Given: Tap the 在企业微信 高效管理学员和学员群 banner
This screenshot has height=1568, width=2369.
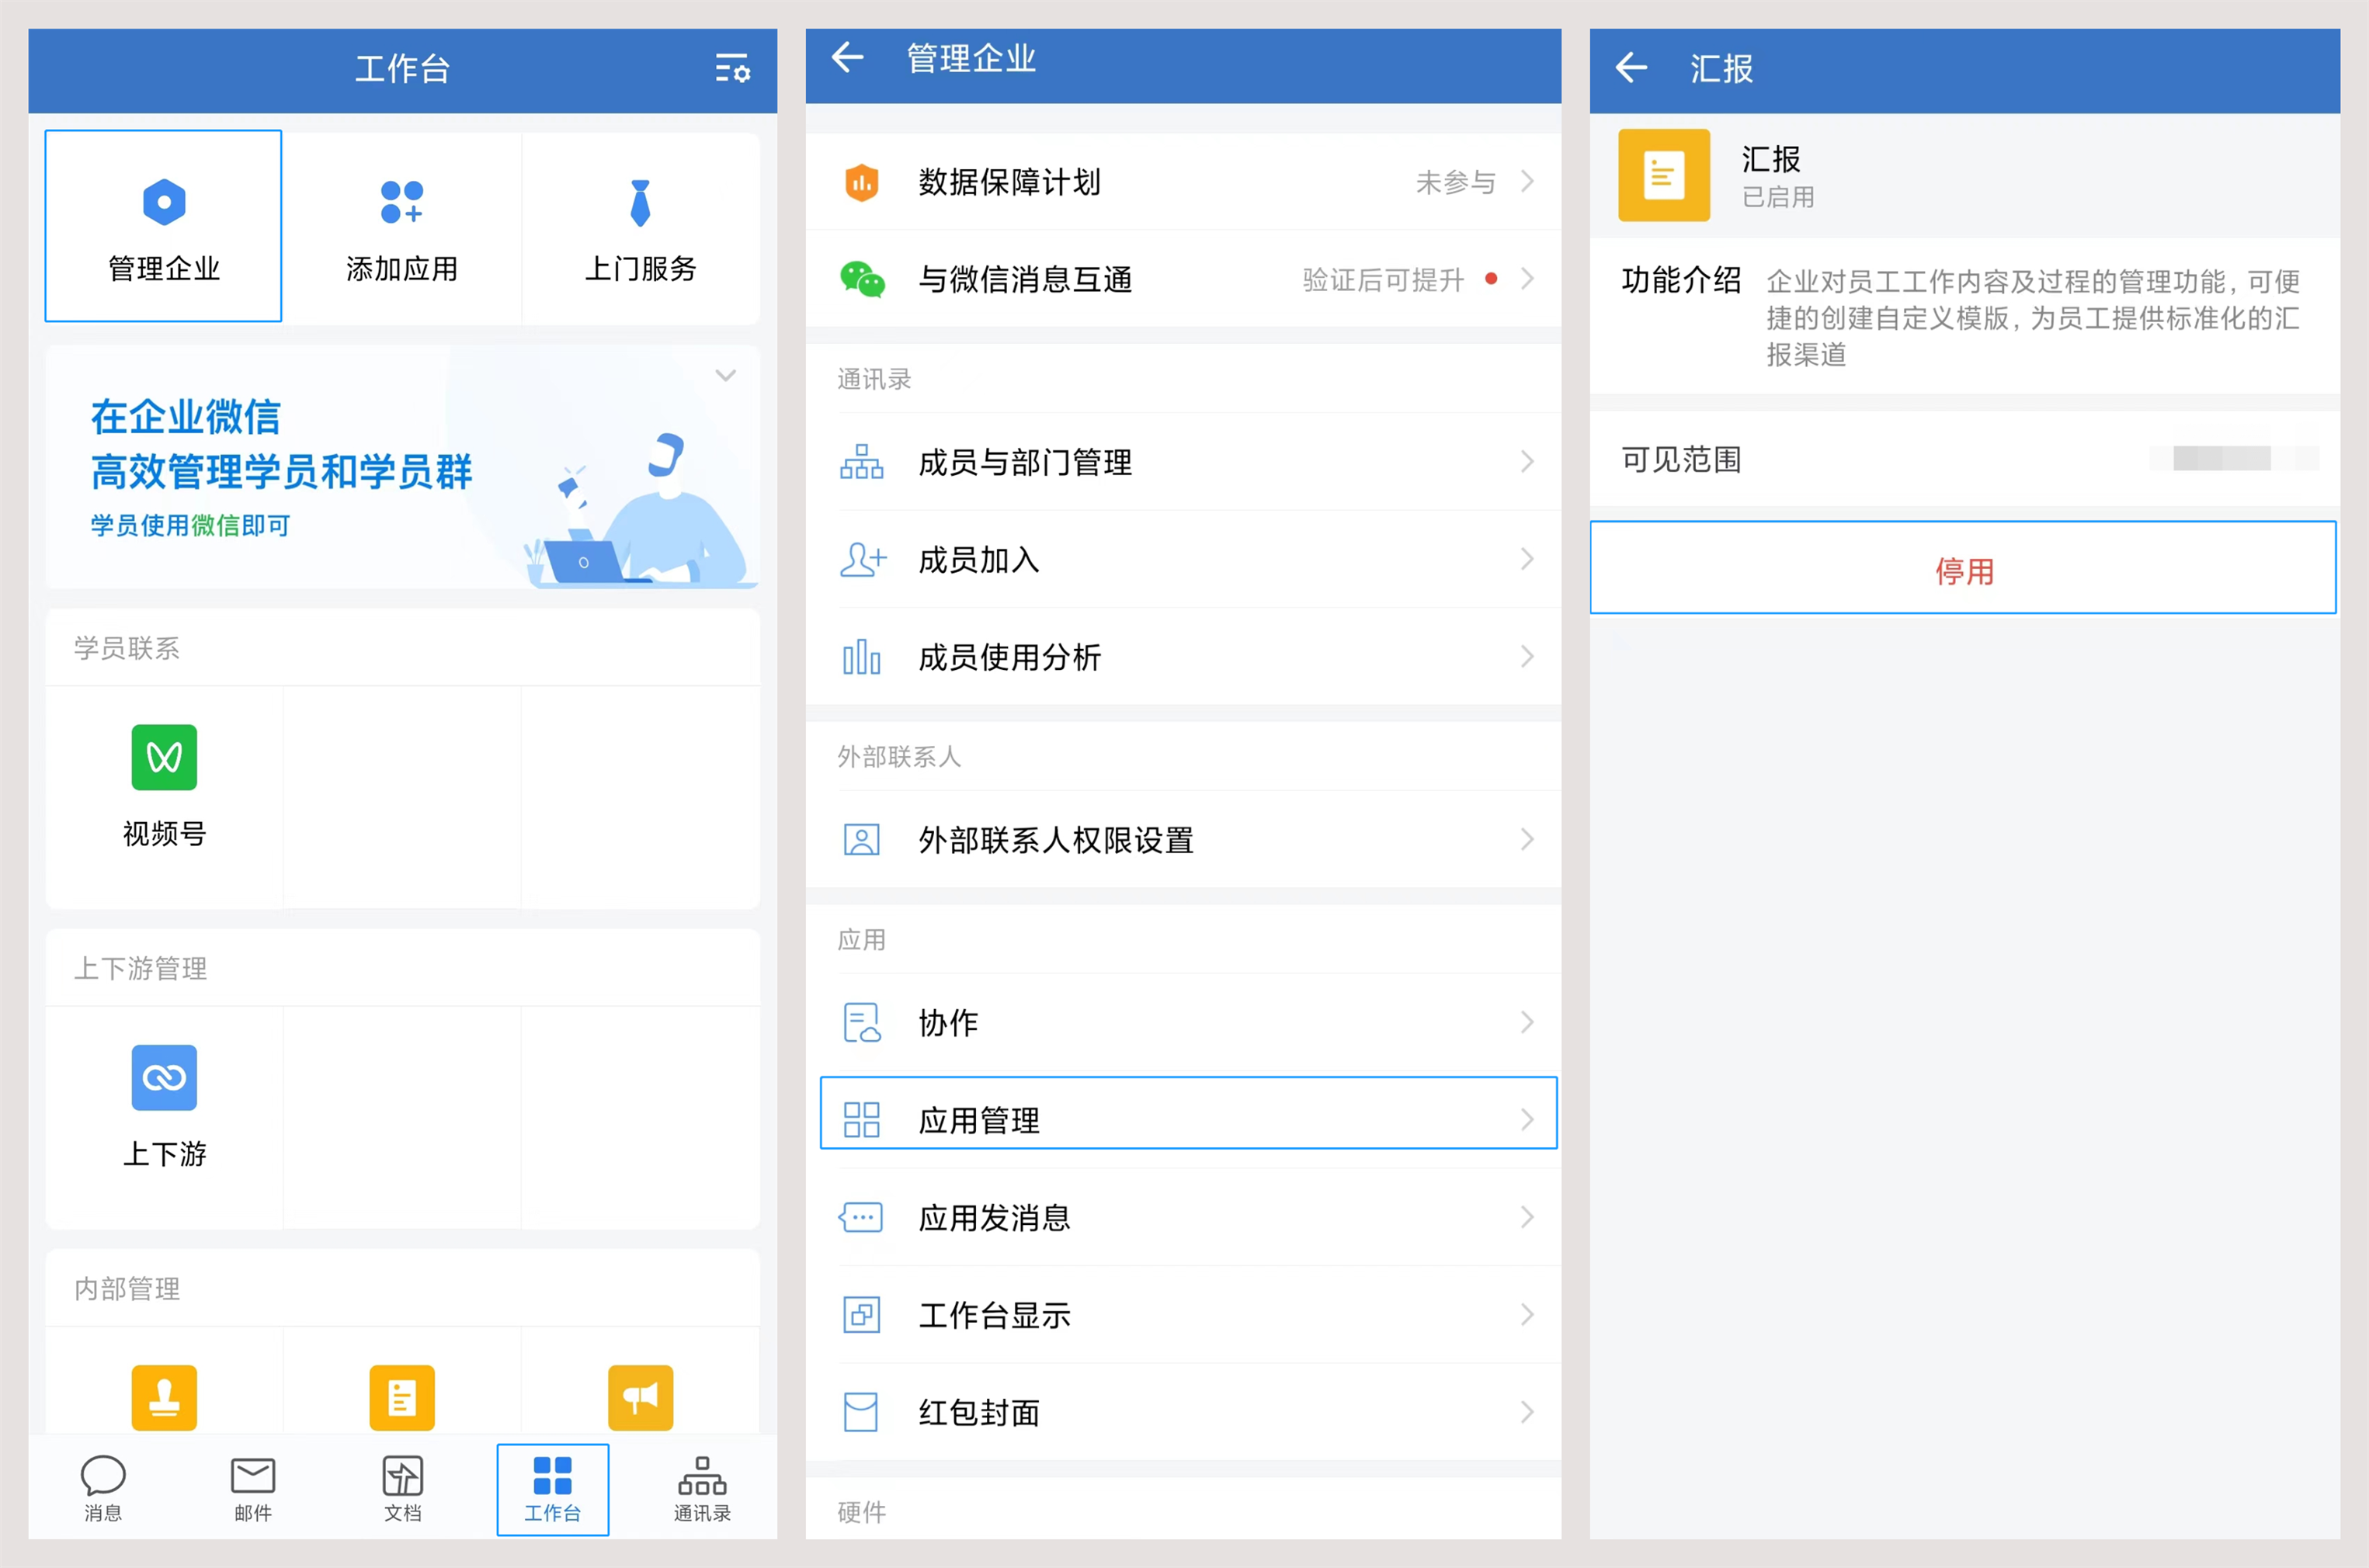Looking at the screenshot, I should pos(403,467).
